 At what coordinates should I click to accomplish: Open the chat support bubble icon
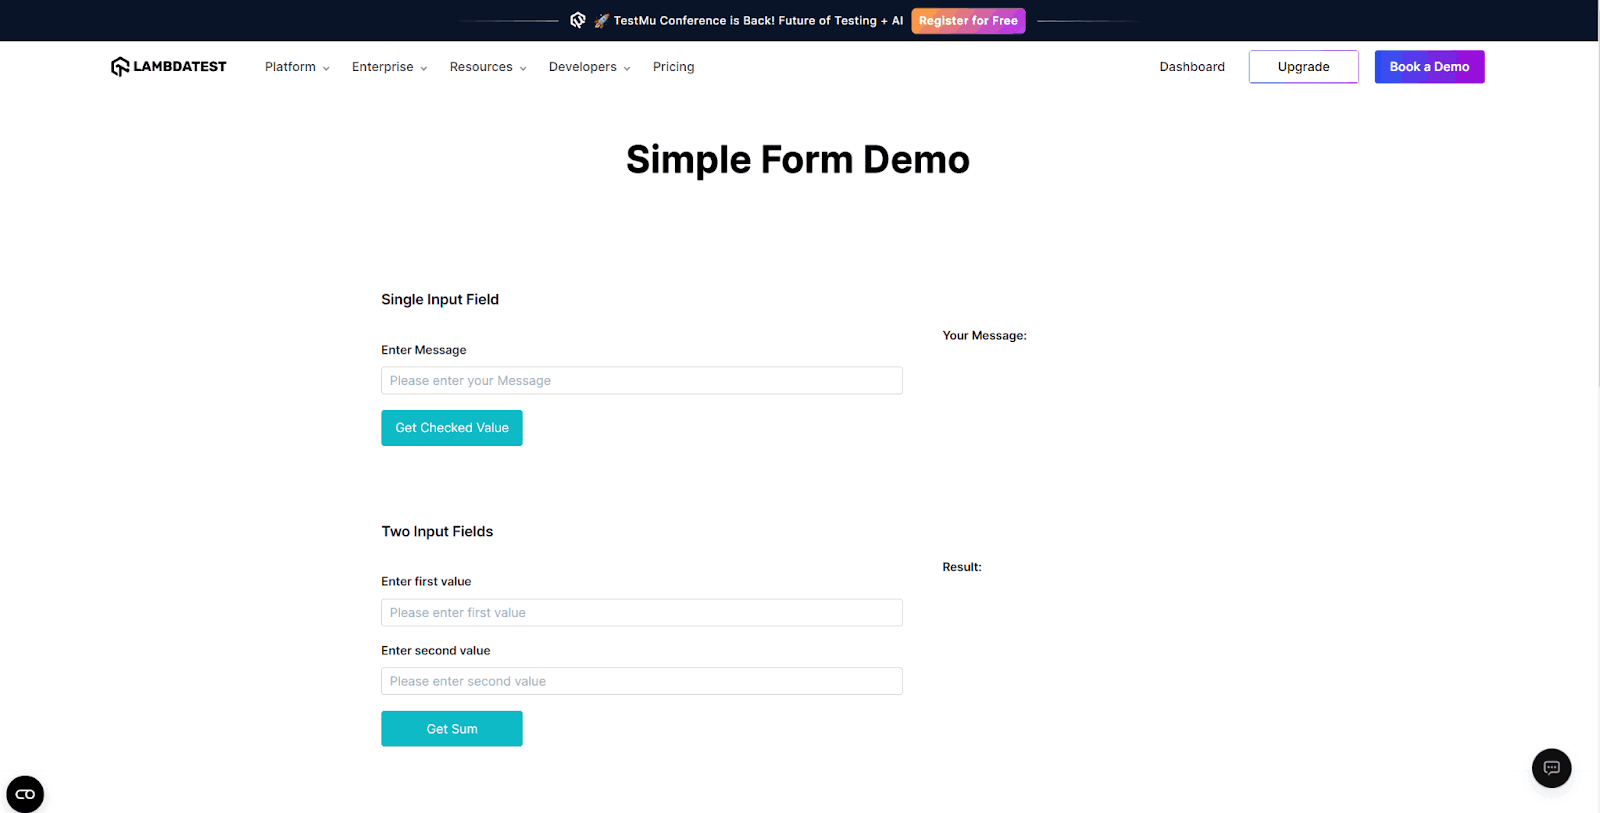(1551, 768)
